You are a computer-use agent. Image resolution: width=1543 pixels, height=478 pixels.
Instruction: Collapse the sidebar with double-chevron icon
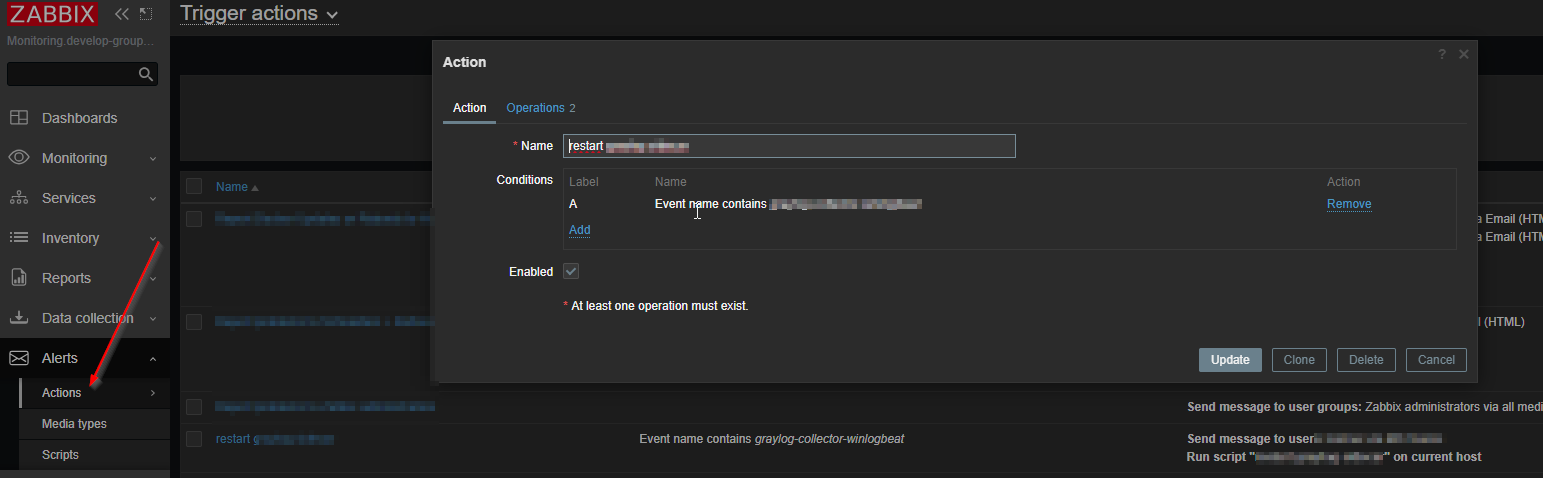[122, 14]
